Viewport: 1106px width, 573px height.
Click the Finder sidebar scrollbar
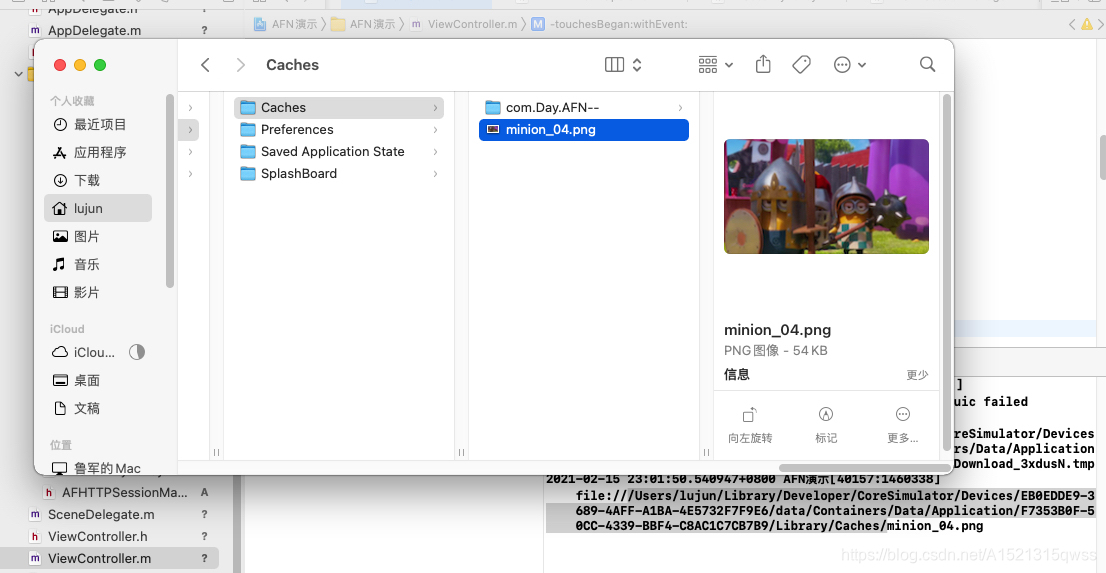(169, 191)
